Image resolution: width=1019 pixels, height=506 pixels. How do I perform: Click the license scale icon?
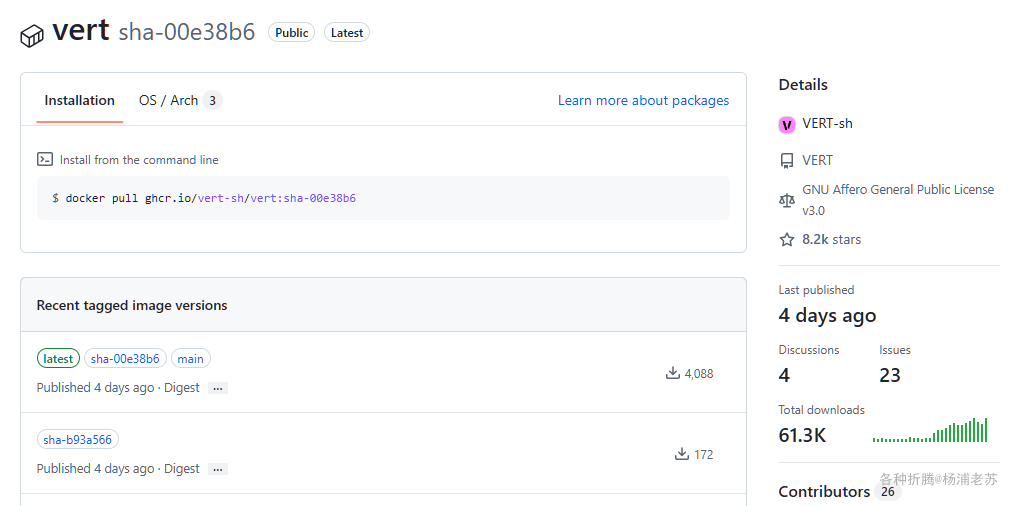tap(787, 200)
